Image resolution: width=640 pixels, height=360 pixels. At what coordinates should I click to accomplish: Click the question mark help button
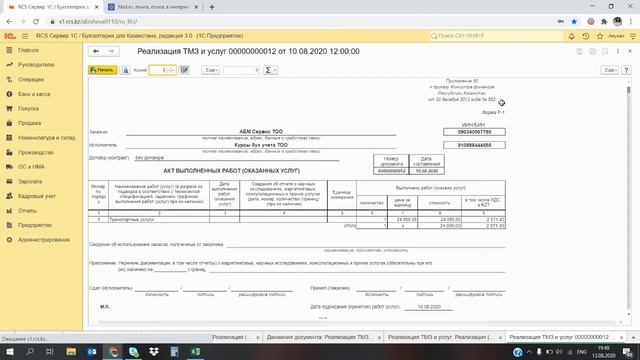pyautogui.click(x=626, y=70)
